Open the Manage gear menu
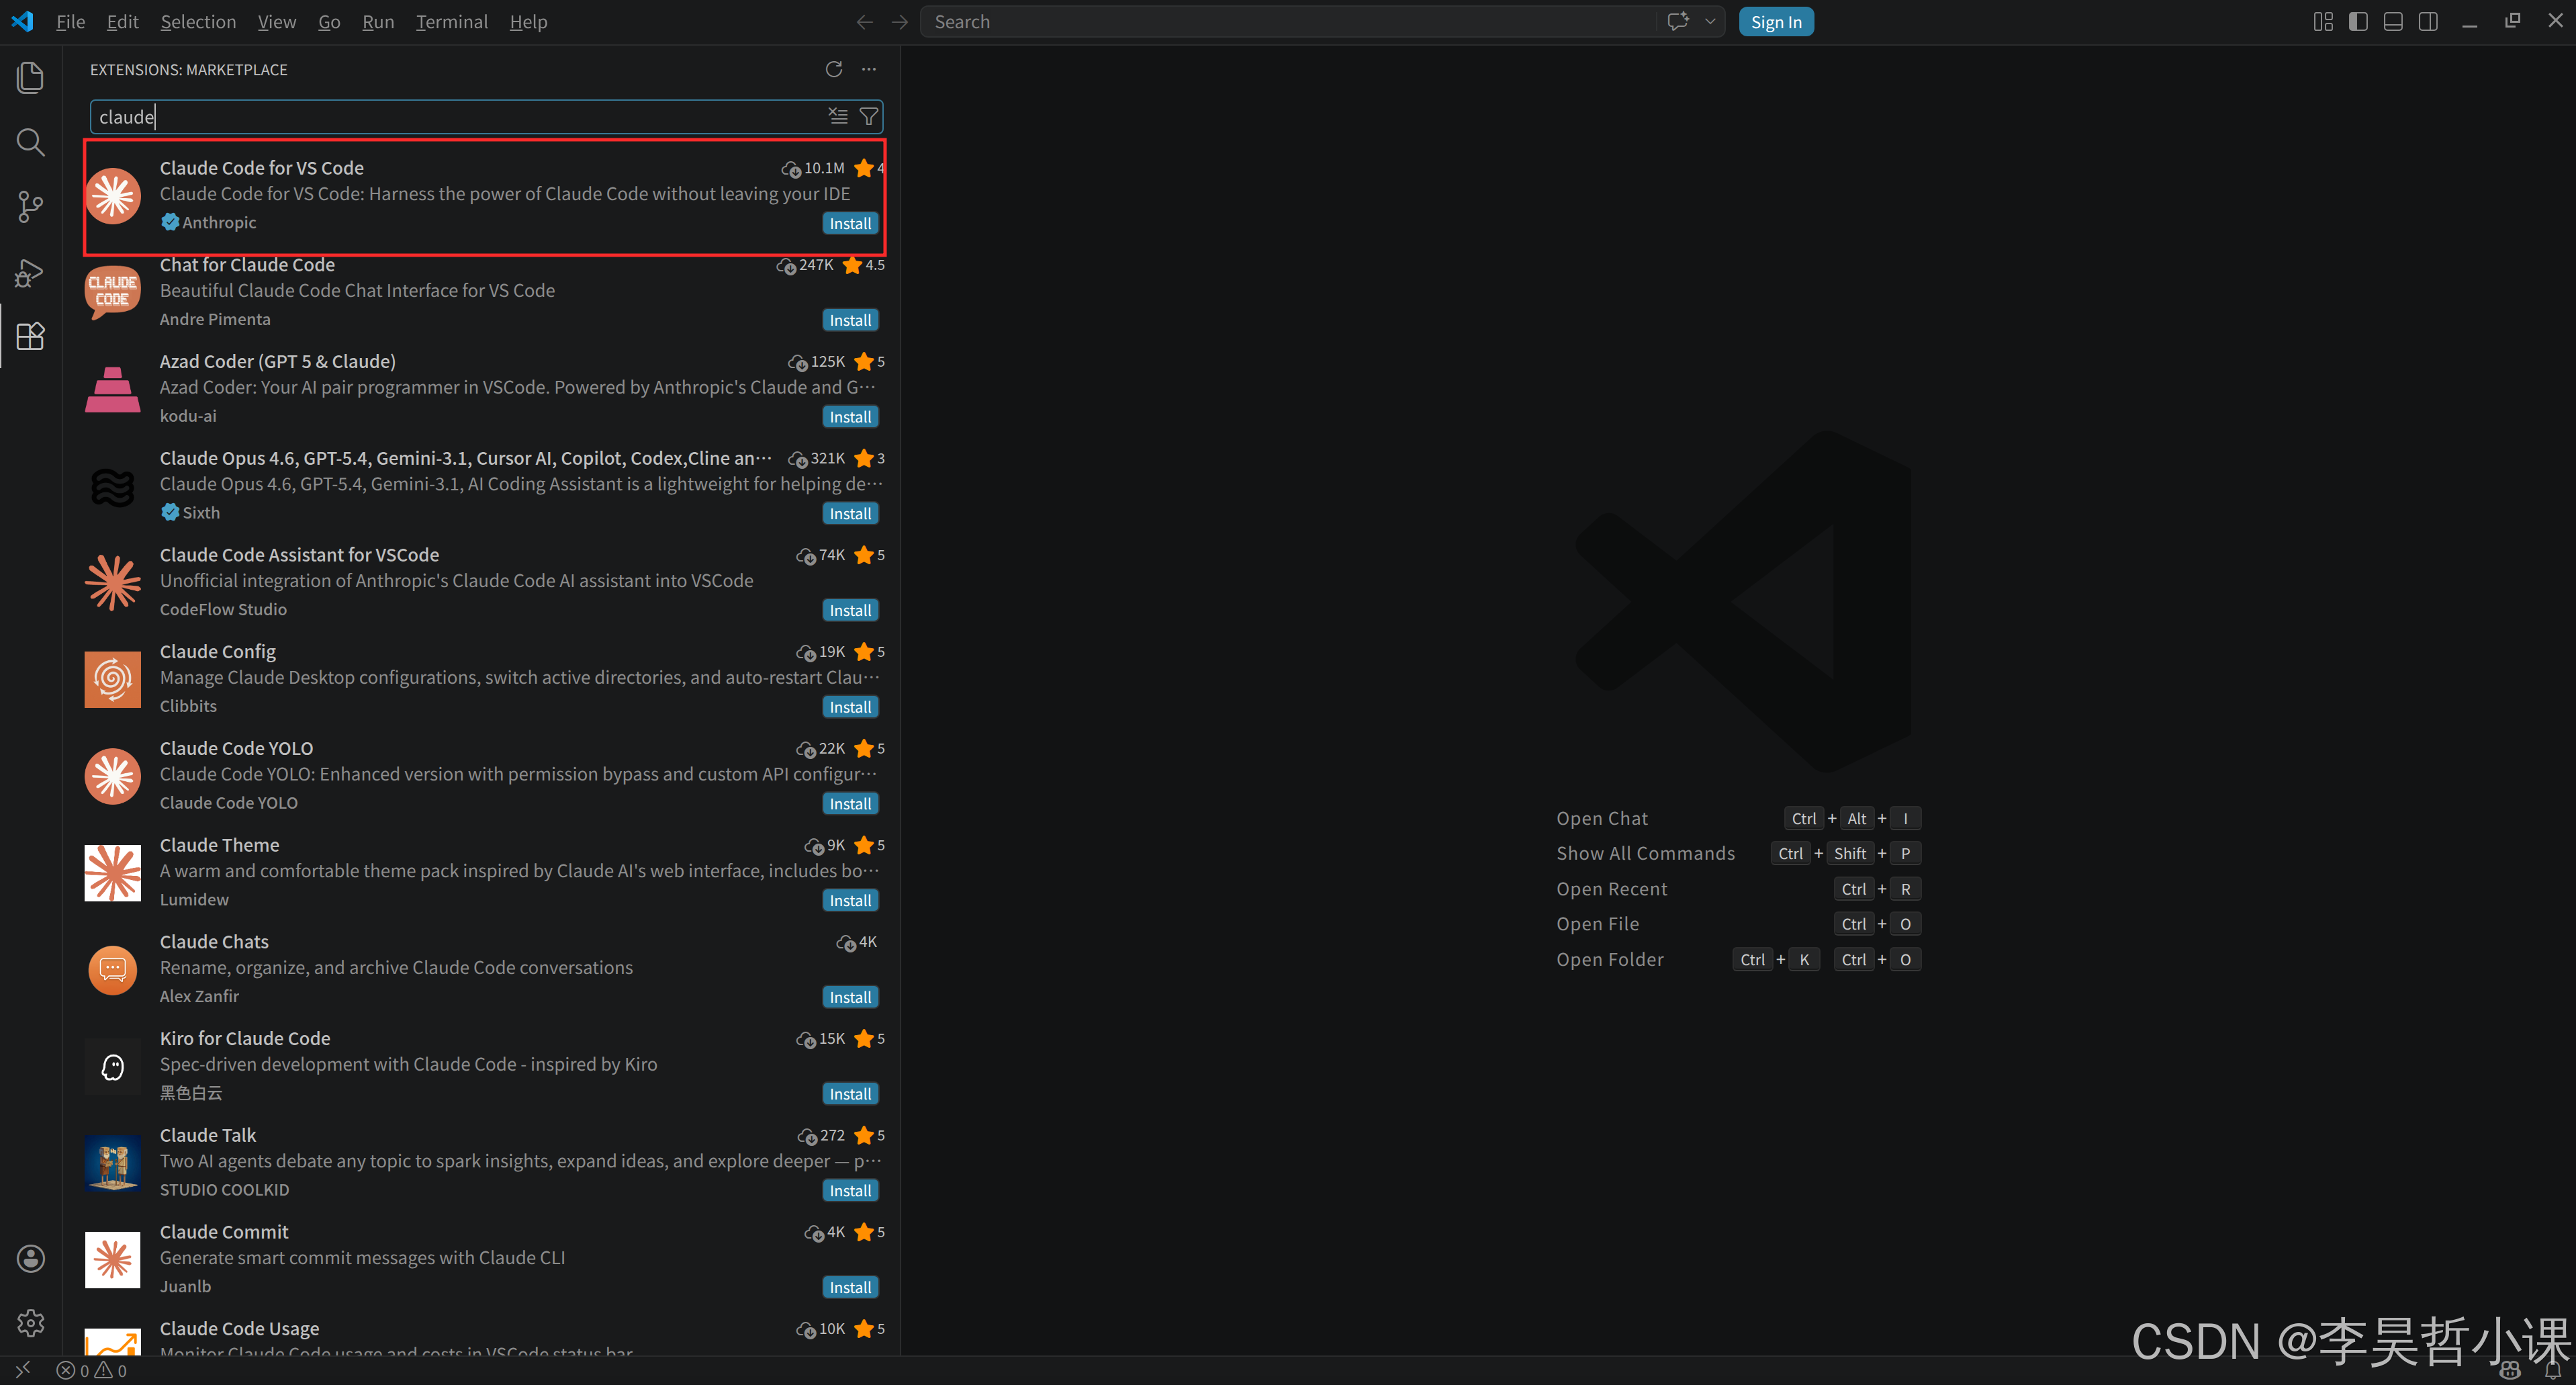This screenshot has height=1385, width=2576. (x=31, y=1322)
